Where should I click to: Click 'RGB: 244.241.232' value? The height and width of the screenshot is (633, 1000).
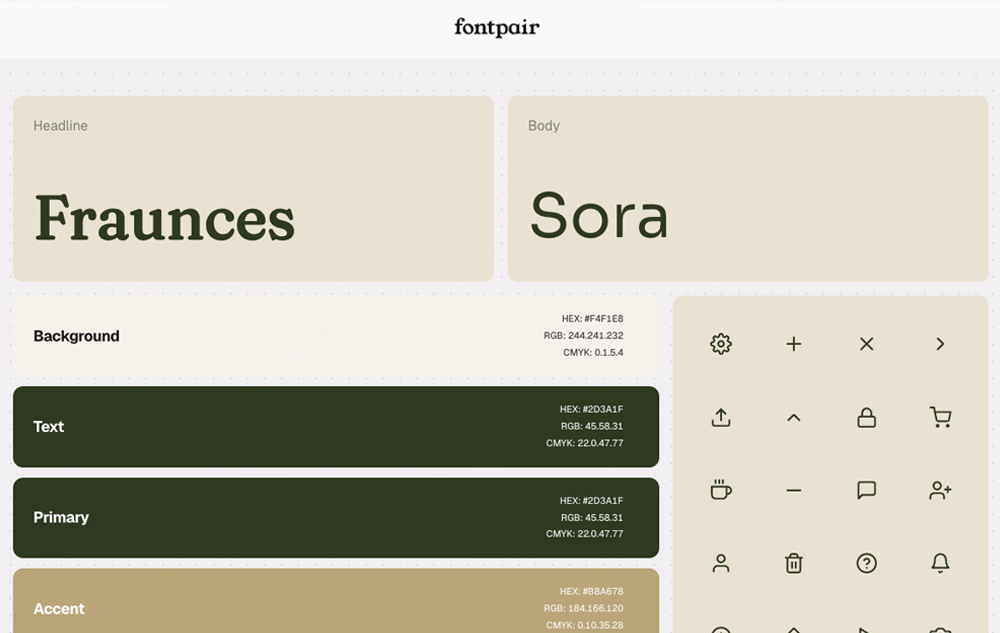584,335
